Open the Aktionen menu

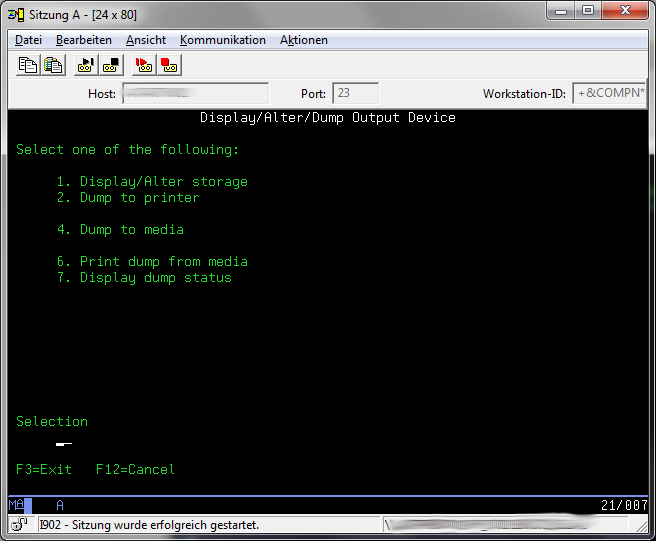tap(304, 40)
